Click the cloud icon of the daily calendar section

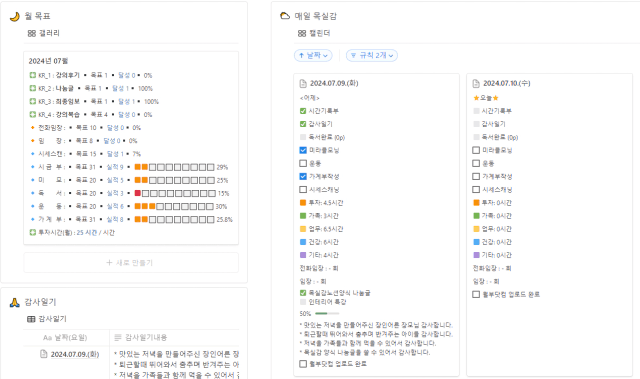pos(285,16)
